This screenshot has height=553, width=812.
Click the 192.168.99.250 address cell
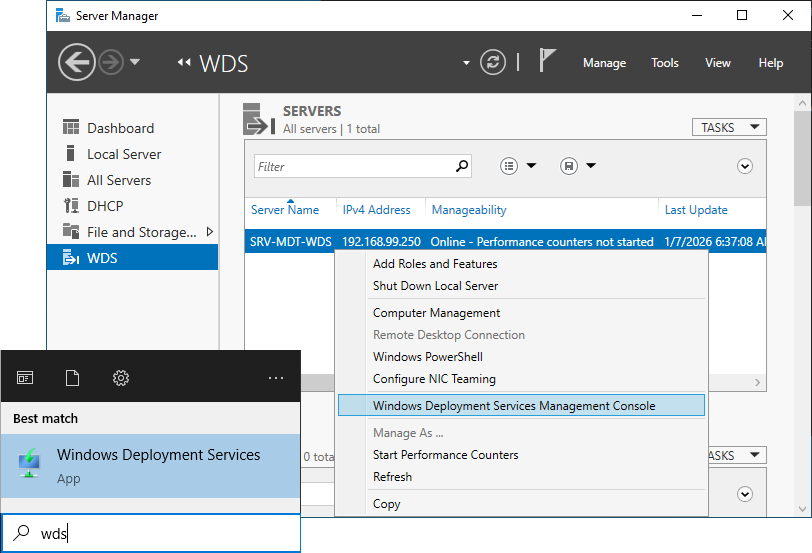coord(381,242)
